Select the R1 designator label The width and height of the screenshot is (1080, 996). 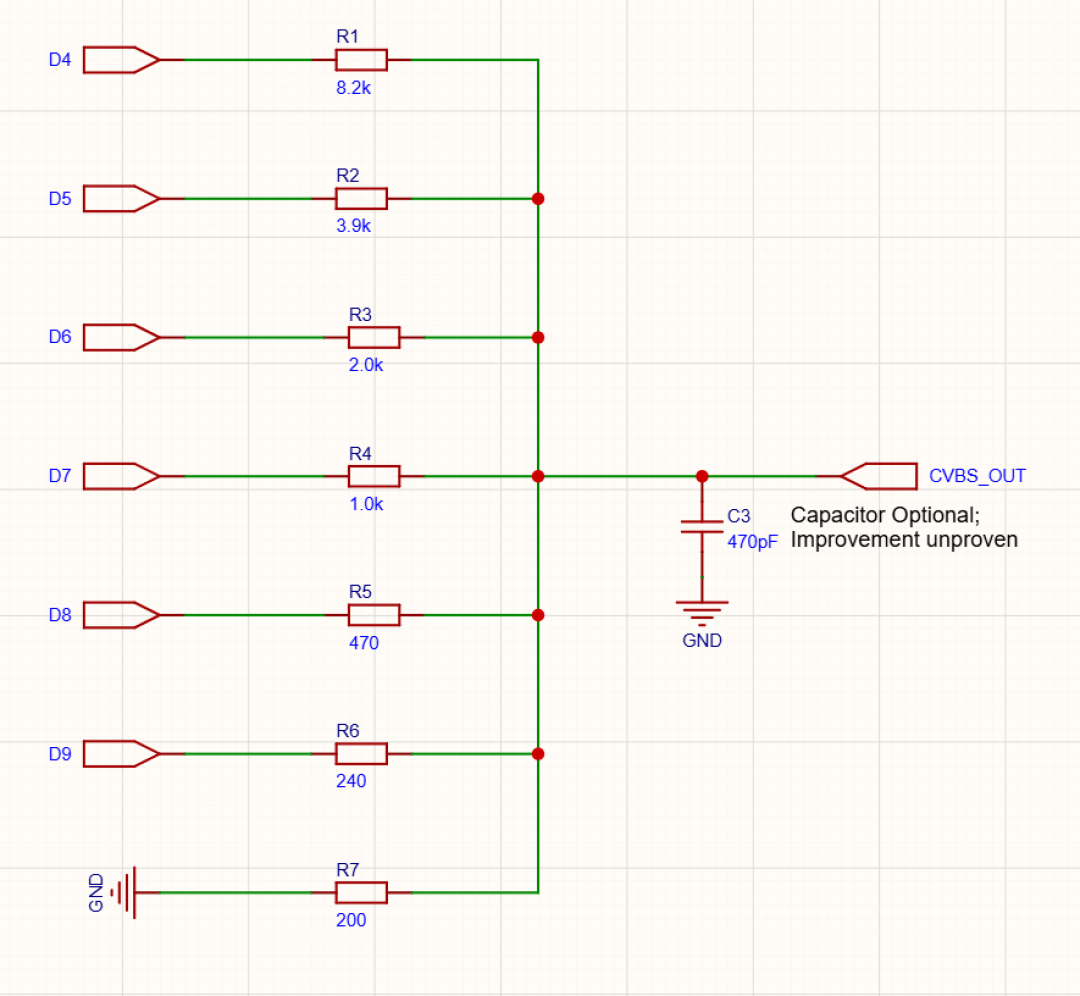[x=348, y=37]
